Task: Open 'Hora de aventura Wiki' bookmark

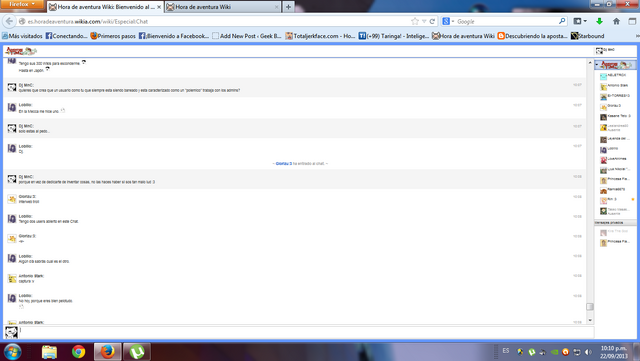Action: point(463,36)
